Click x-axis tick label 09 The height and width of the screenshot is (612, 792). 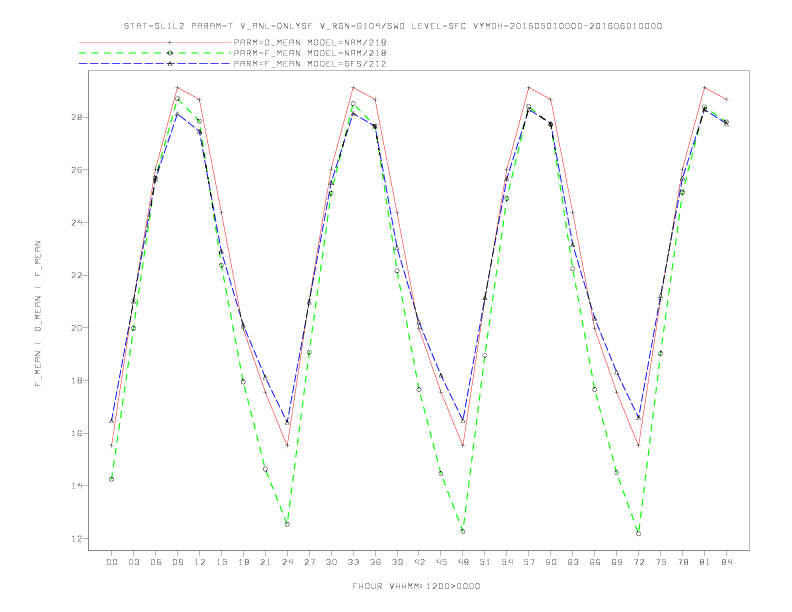177,562
